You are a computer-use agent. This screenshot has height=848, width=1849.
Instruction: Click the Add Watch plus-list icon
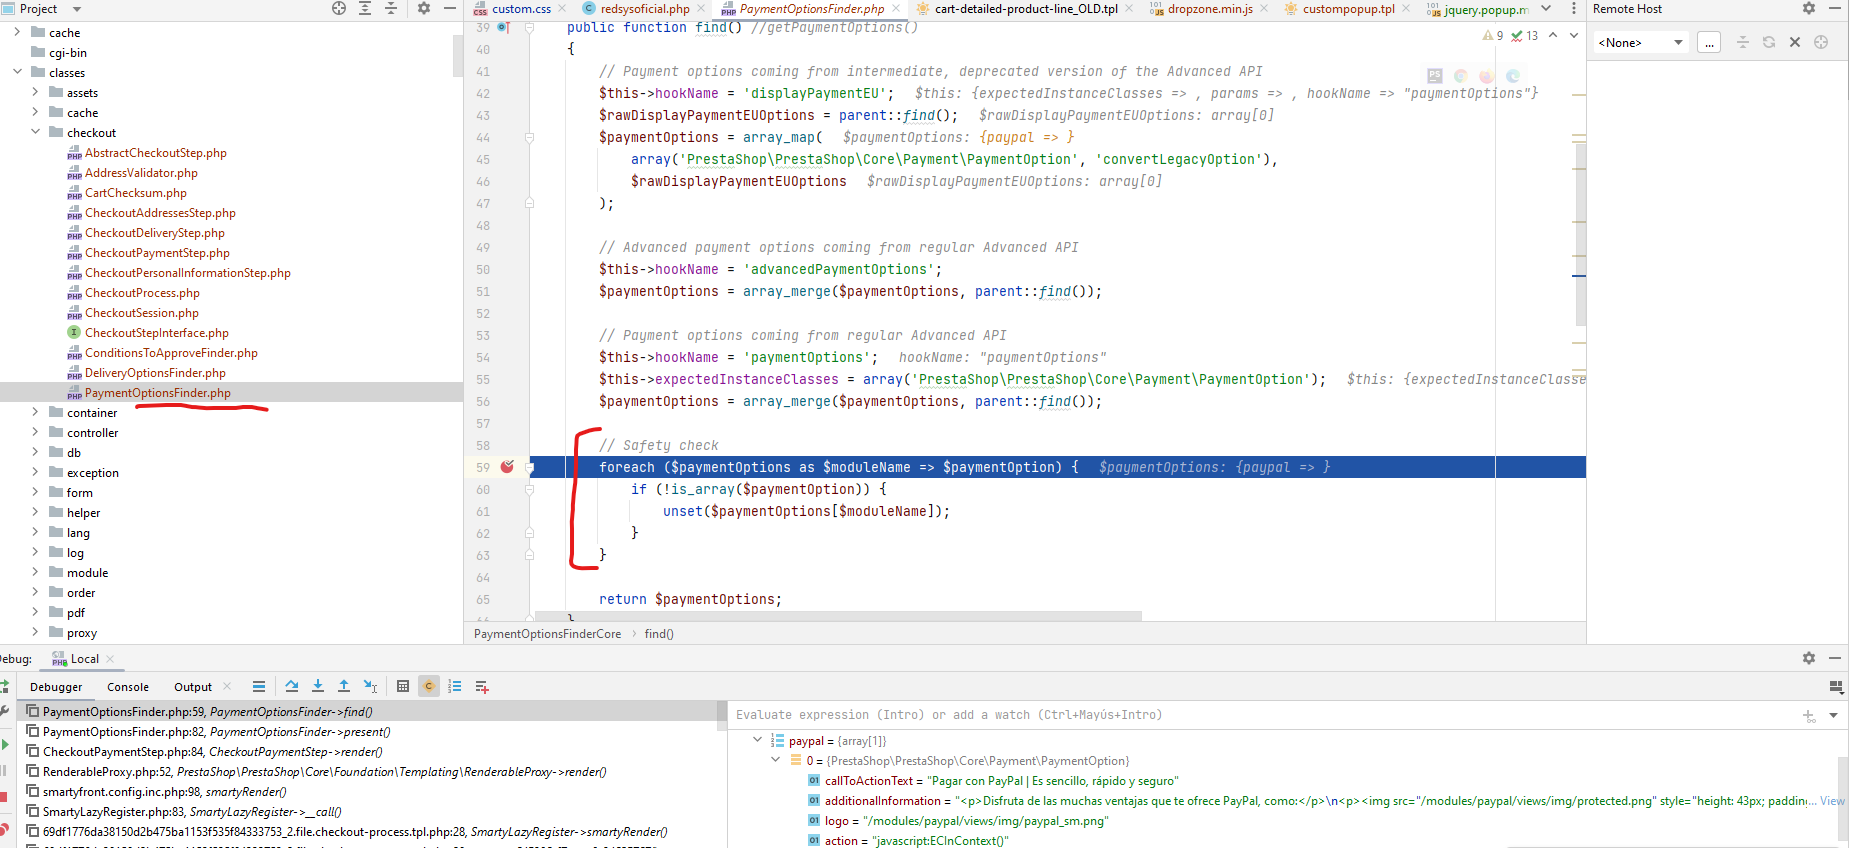482,686
